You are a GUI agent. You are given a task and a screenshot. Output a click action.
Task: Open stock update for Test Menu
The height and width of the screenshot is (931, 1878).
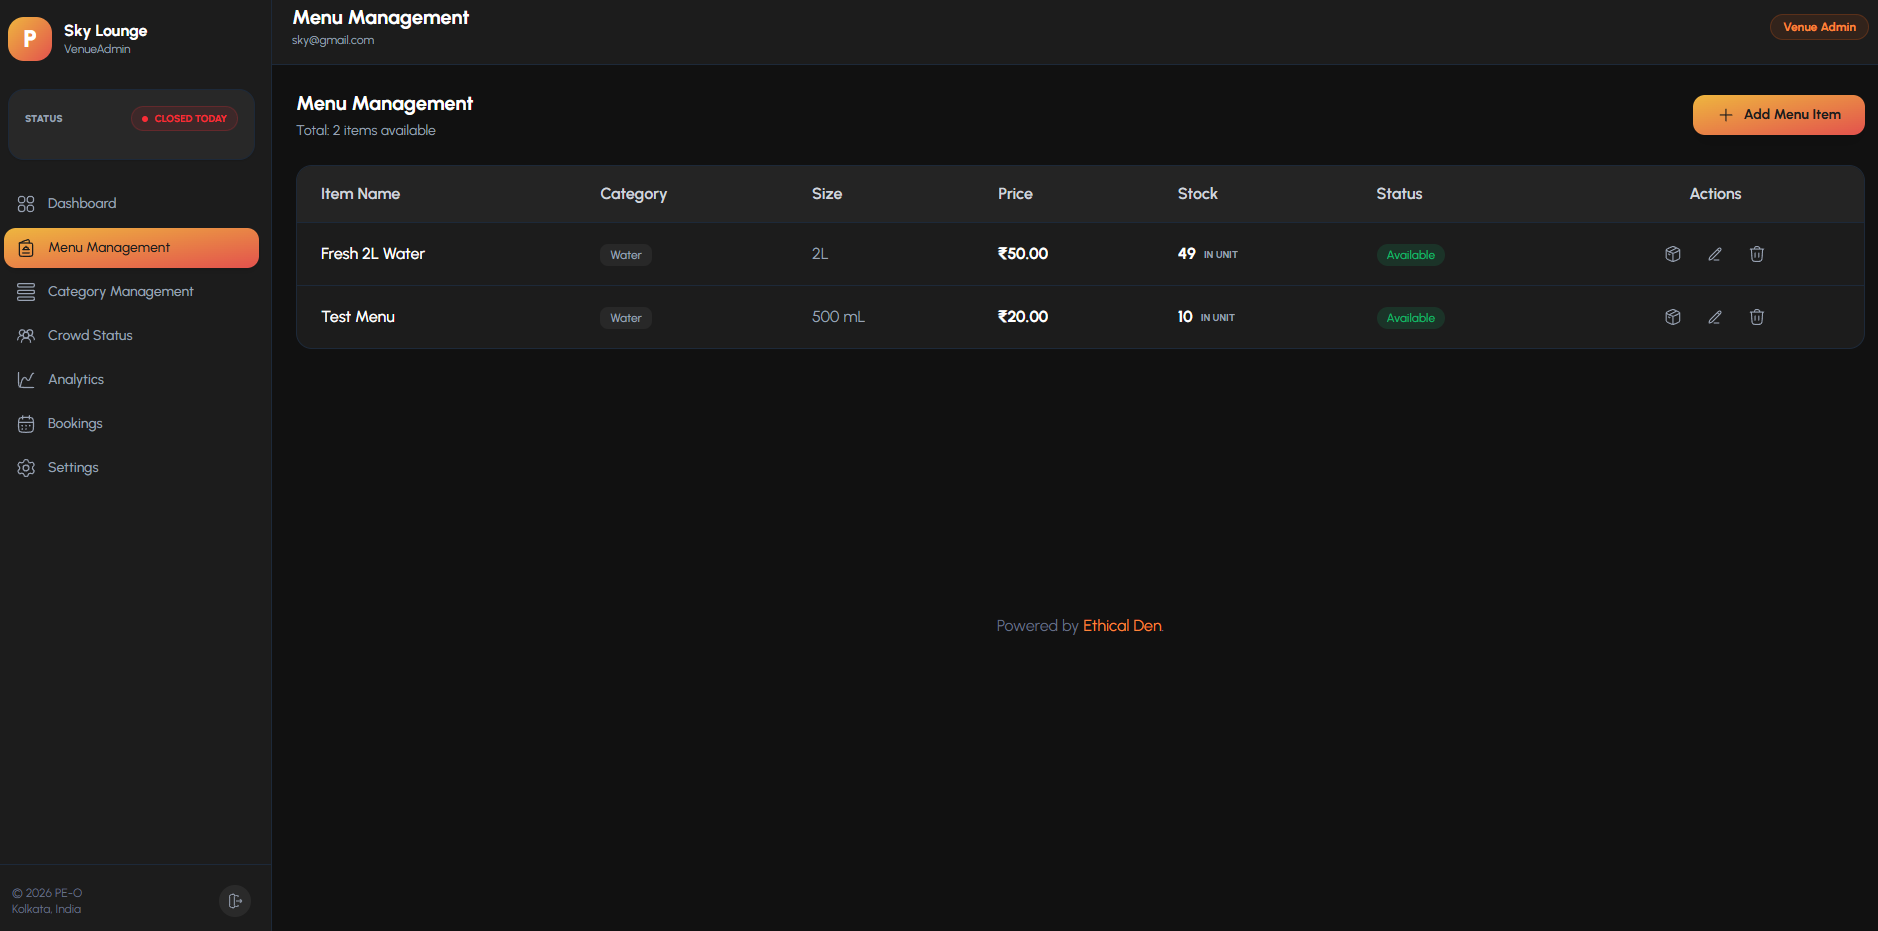point(1673,317)
